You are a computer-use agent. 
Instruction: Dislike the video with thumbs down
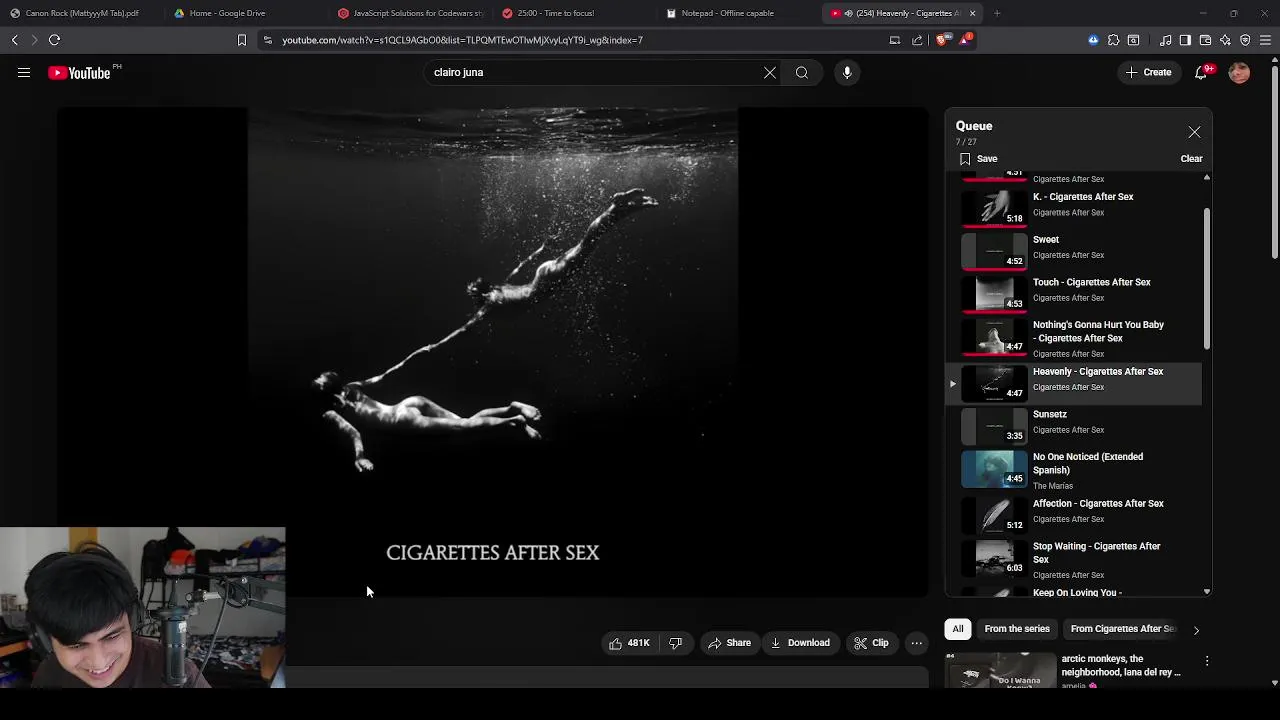click(x=675, y=643)
